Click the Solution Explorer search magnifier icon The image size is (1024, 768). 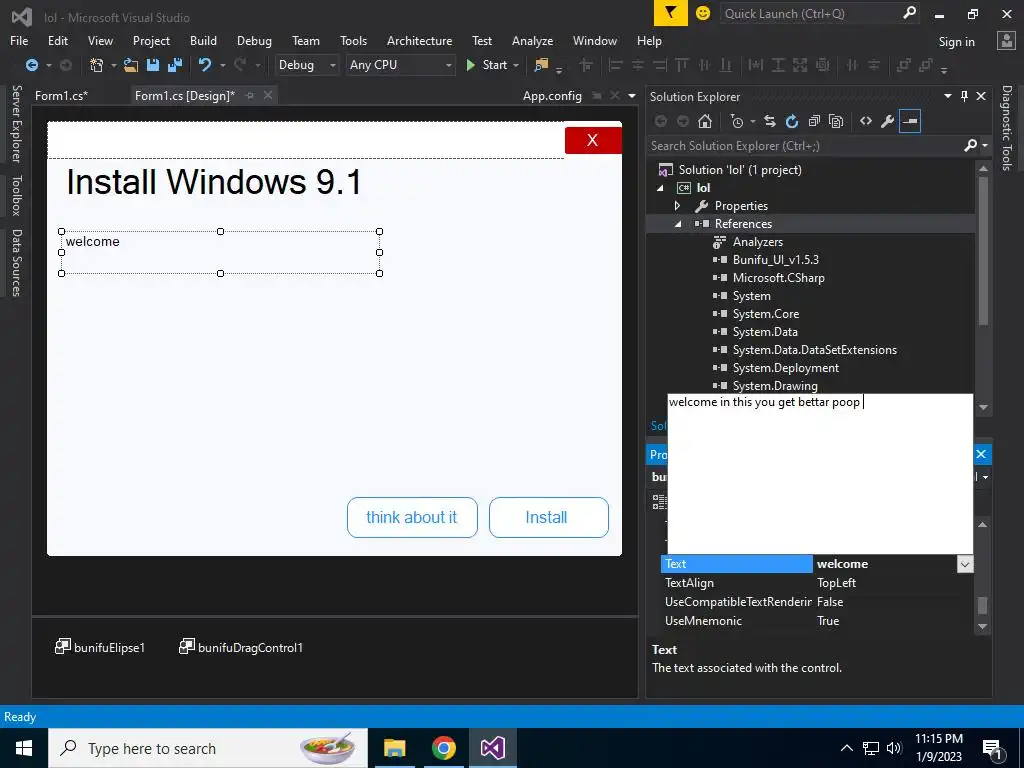pos(970,146)
